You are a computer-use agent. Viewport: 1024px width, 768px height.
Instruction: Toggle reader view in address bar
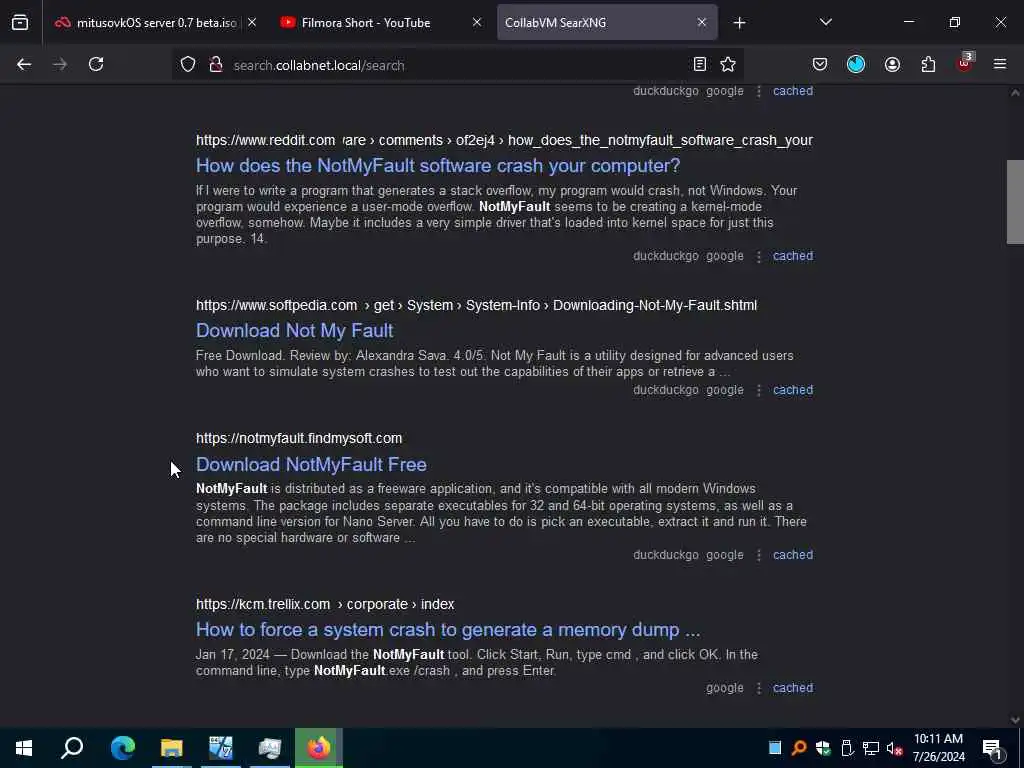tap(699, 64)
